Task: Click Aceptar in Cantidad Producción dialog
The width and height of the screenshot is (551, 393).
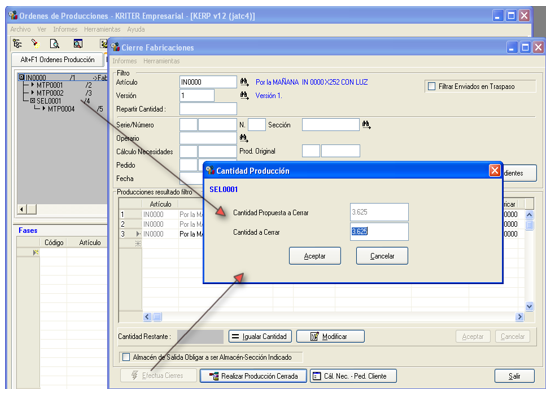Action: [x=315, y=256]
